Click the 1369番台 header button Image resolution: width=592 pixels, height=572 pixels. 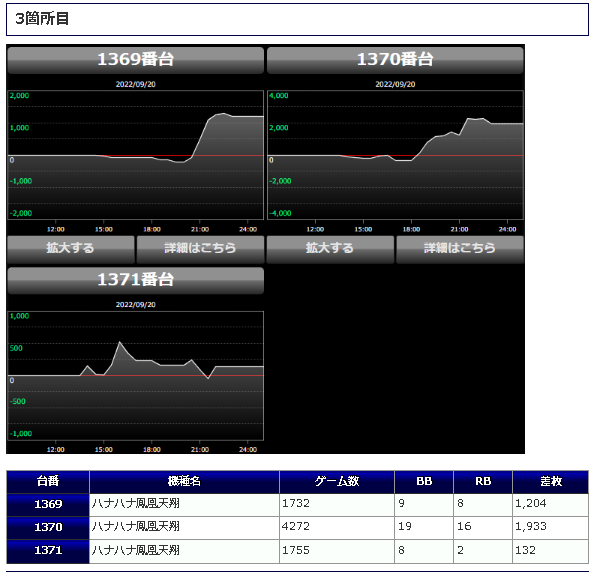coord(136,60)
